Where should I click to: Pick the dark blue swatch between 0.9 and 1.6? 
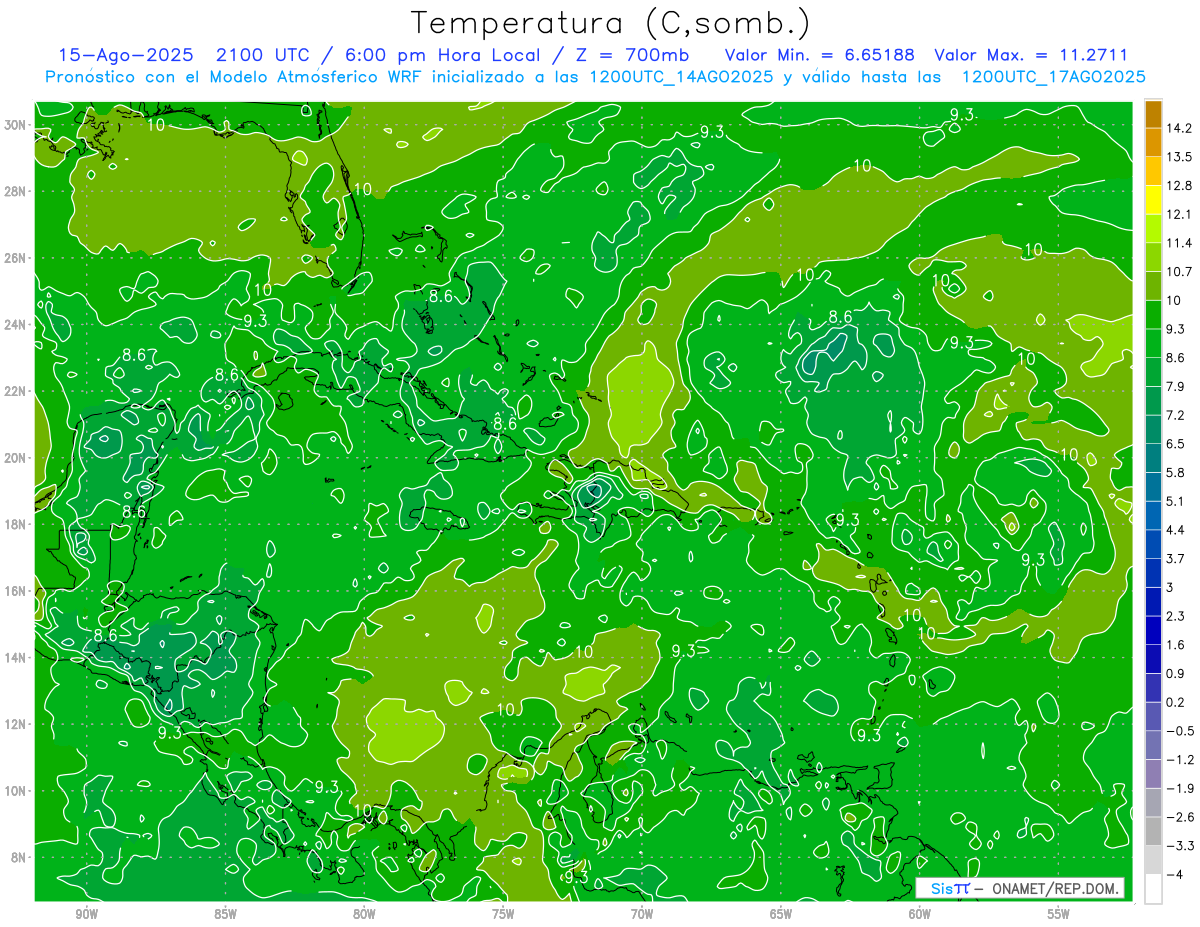click(1153, 659)
